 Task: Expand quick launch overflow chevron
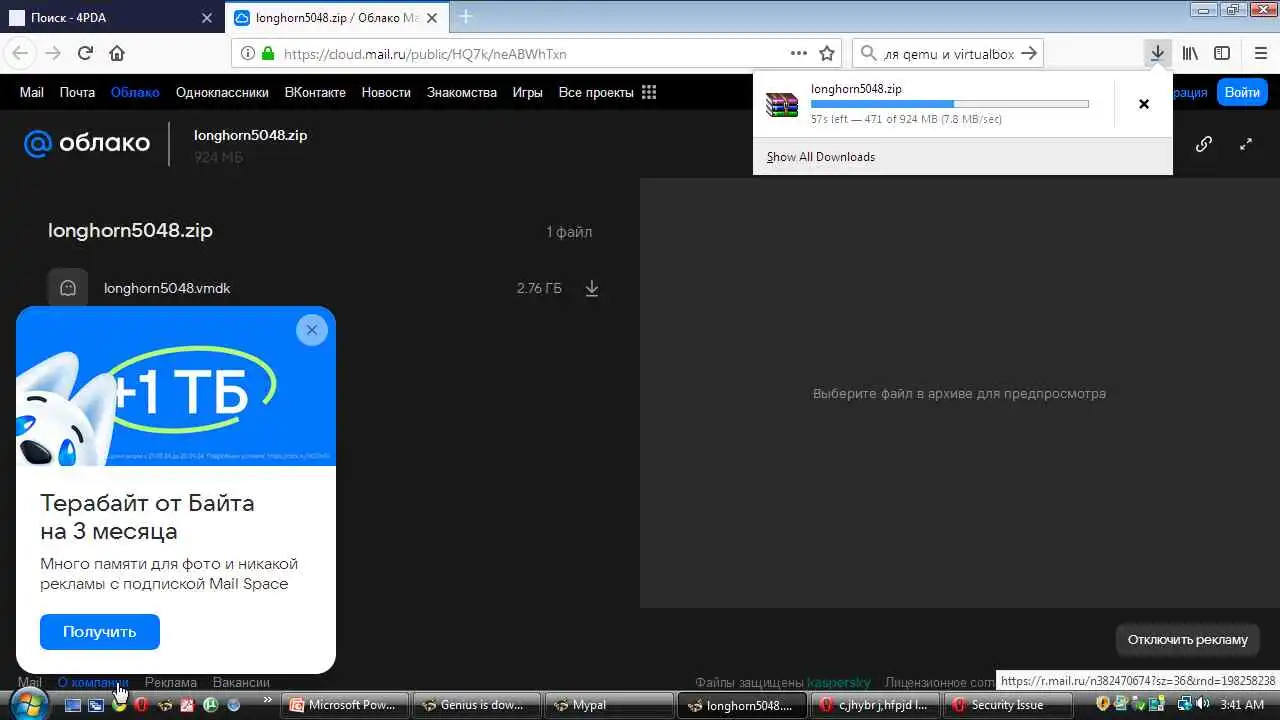pyautogui.click(x=268, y=700)
